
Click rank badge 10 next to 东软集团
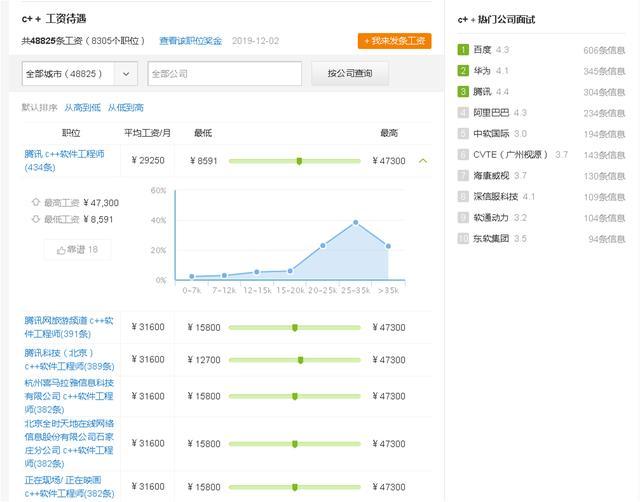[463, 238]
